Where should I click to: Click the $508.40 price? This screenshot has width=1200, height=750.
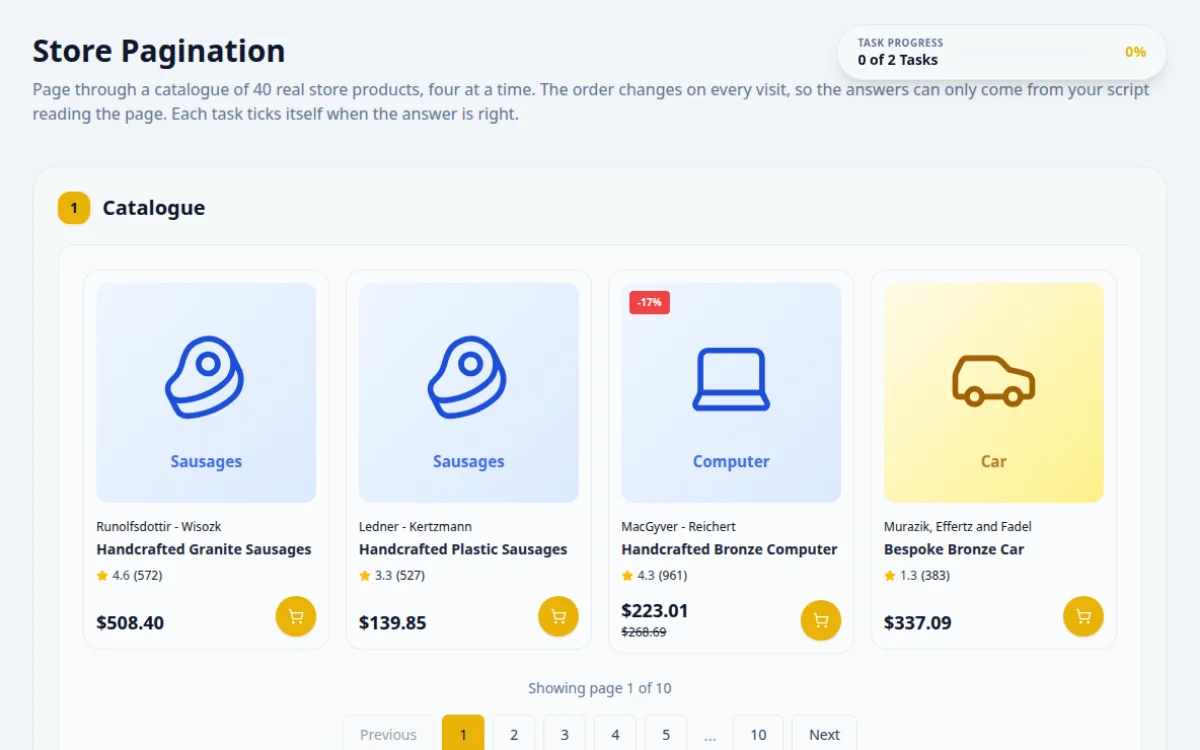coord(130,623)
